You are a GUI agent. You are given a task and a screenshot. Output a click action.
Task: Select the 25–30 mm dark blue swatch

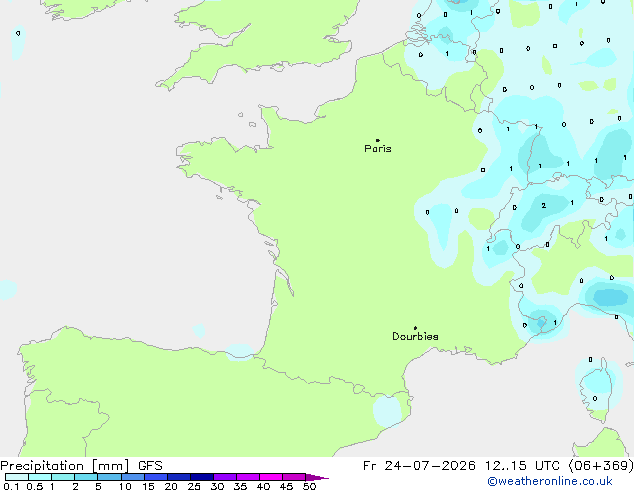[202, 477]
